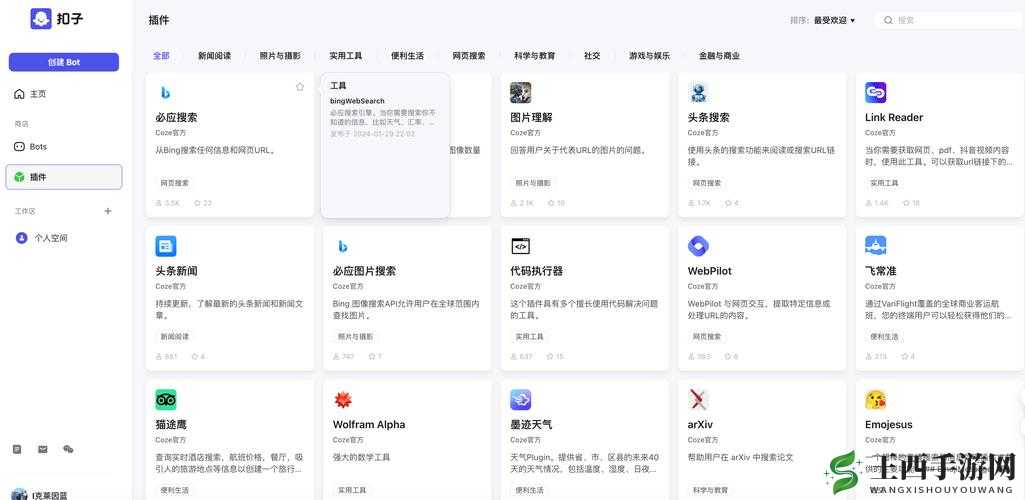The width and height of the screenshot is (1025, 500).
Task: Select the 插件 plugin cube icon
Action: click(x=20, y=177)
